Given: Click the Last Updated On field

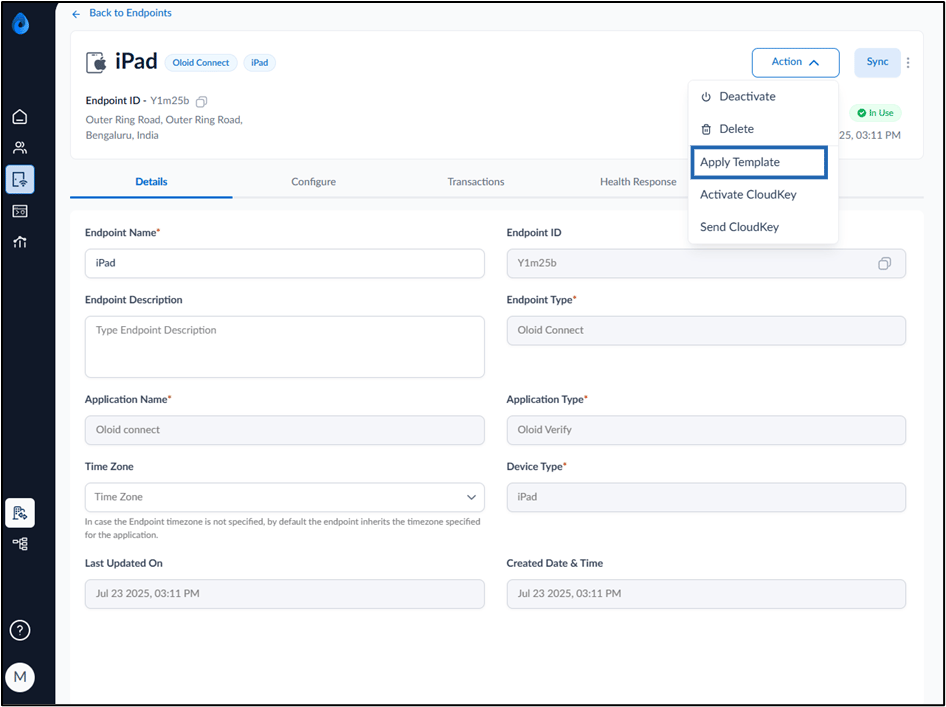Looking at the screenshot, I should point(285,594).
